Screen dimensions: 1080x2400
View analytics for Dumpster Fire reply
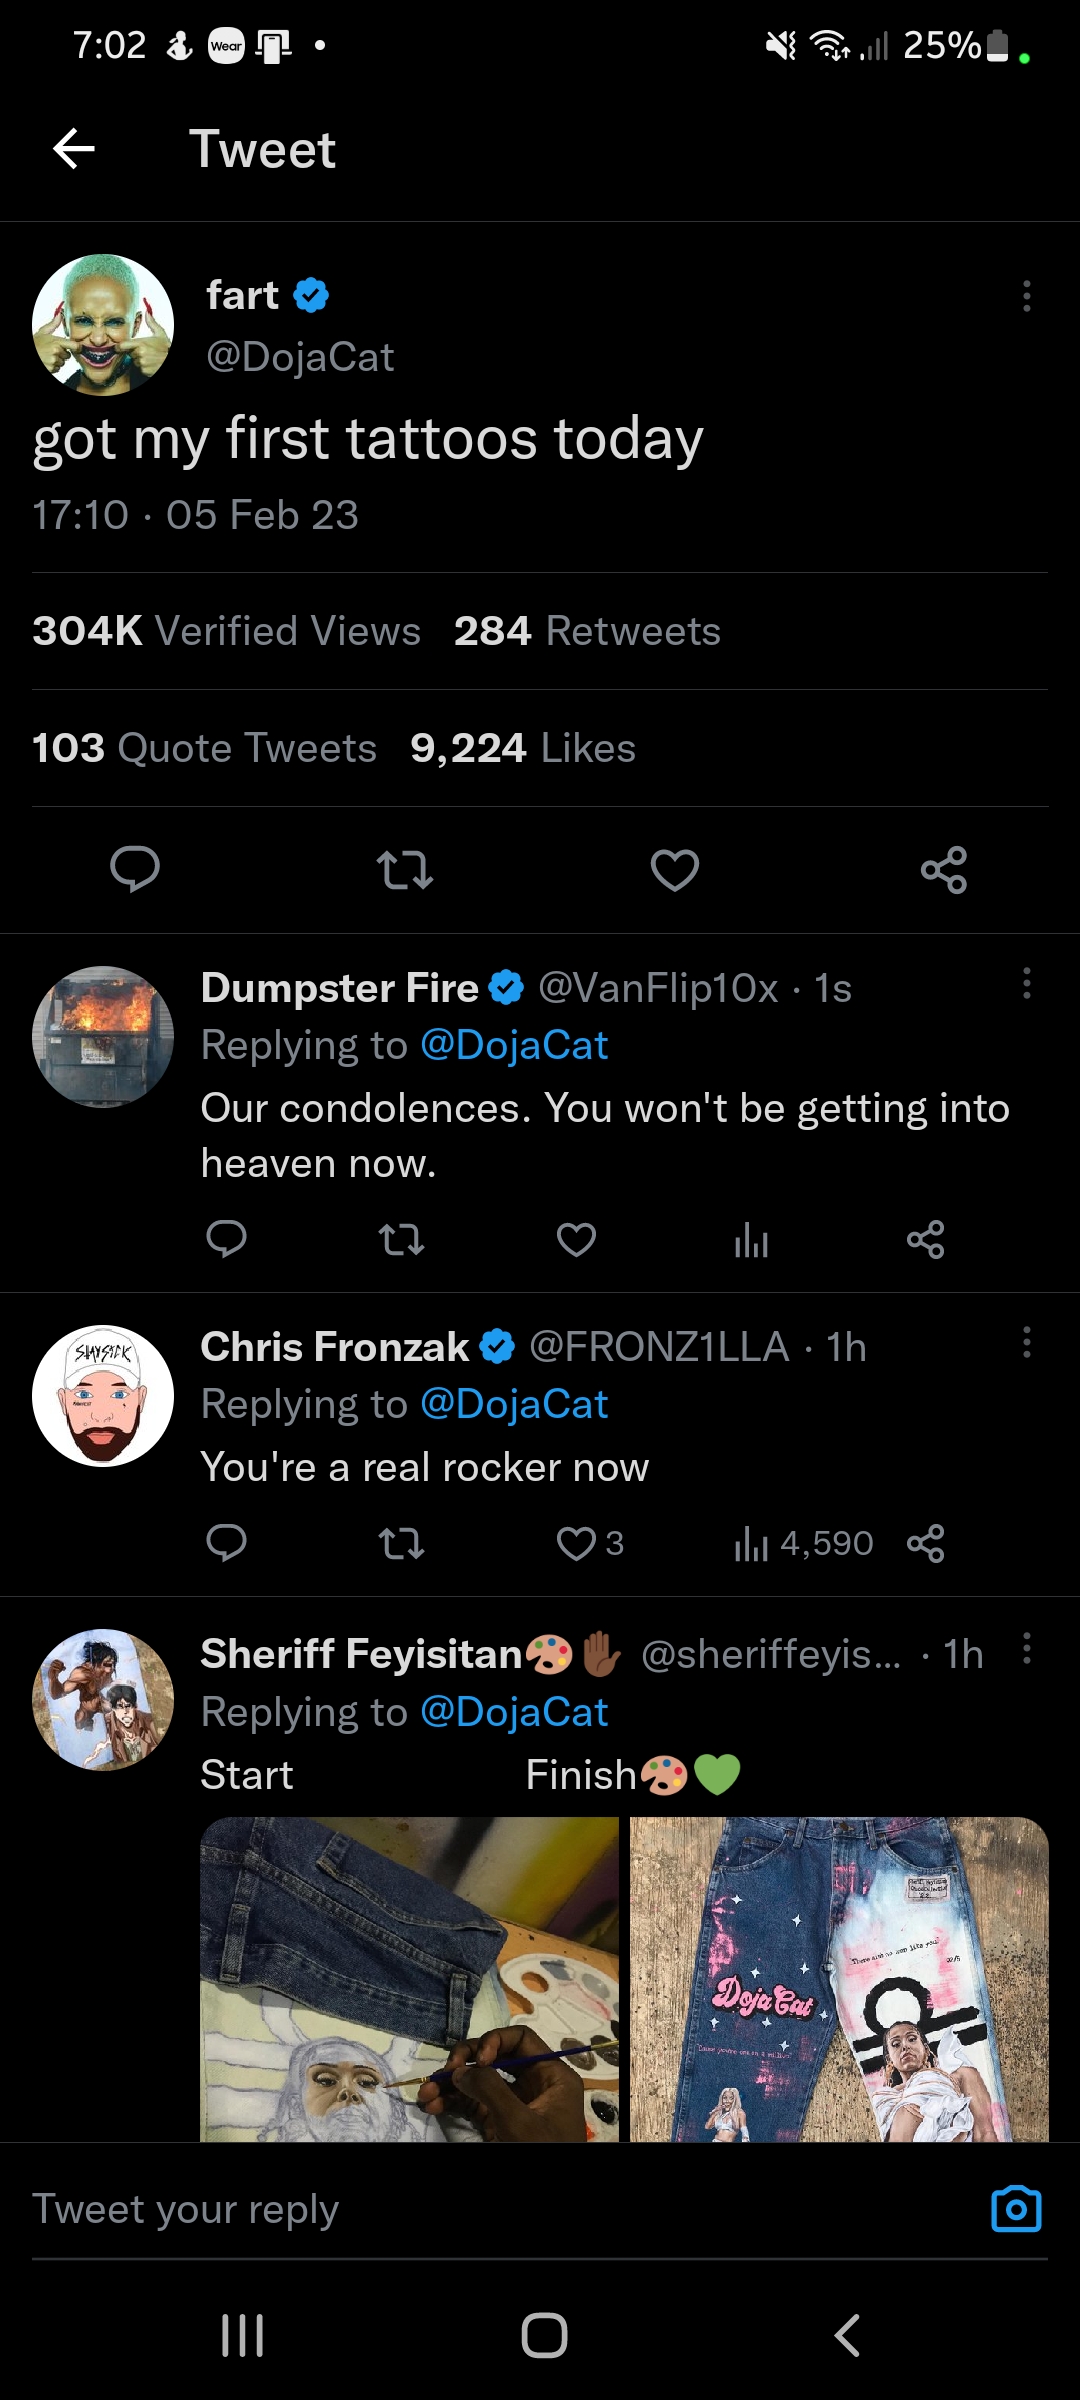coord(751,1240)
